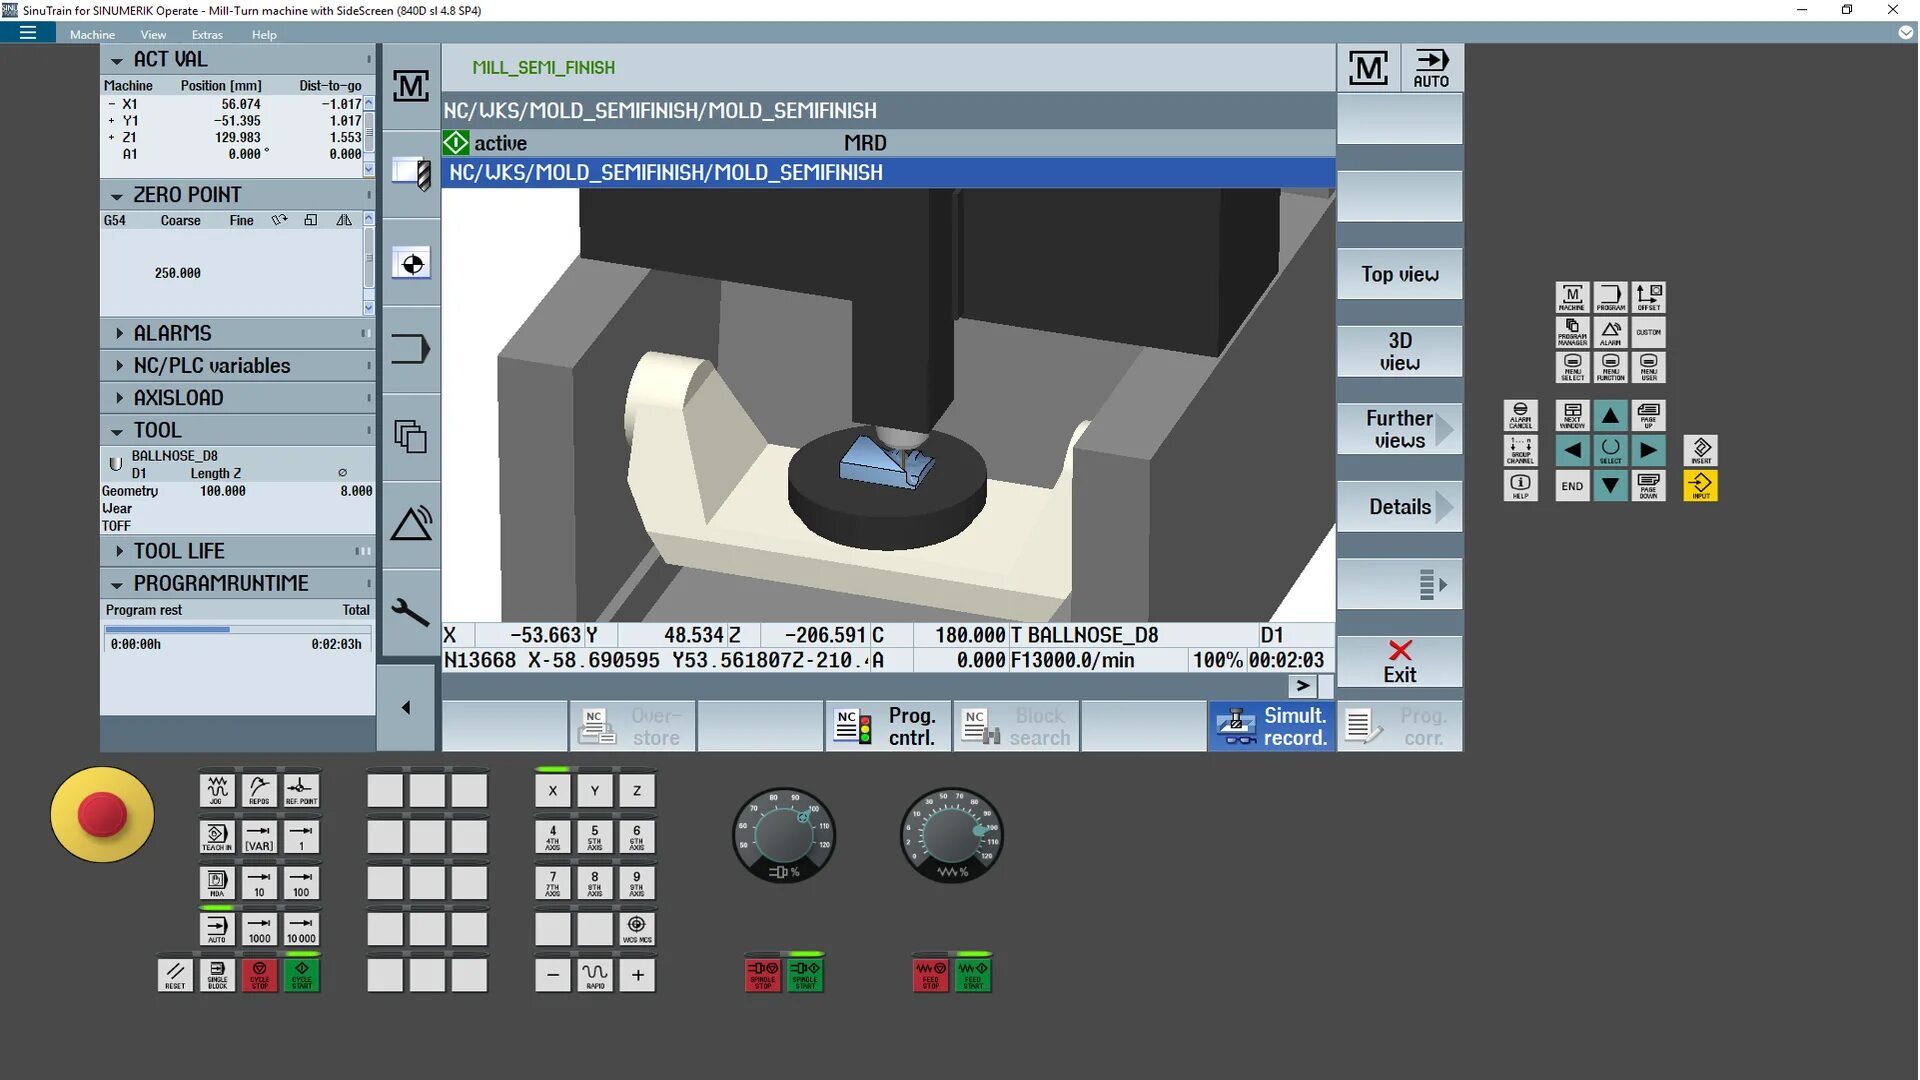Open the Machine menu
The image size is (1920, 1080).
[x=92, y=34]
